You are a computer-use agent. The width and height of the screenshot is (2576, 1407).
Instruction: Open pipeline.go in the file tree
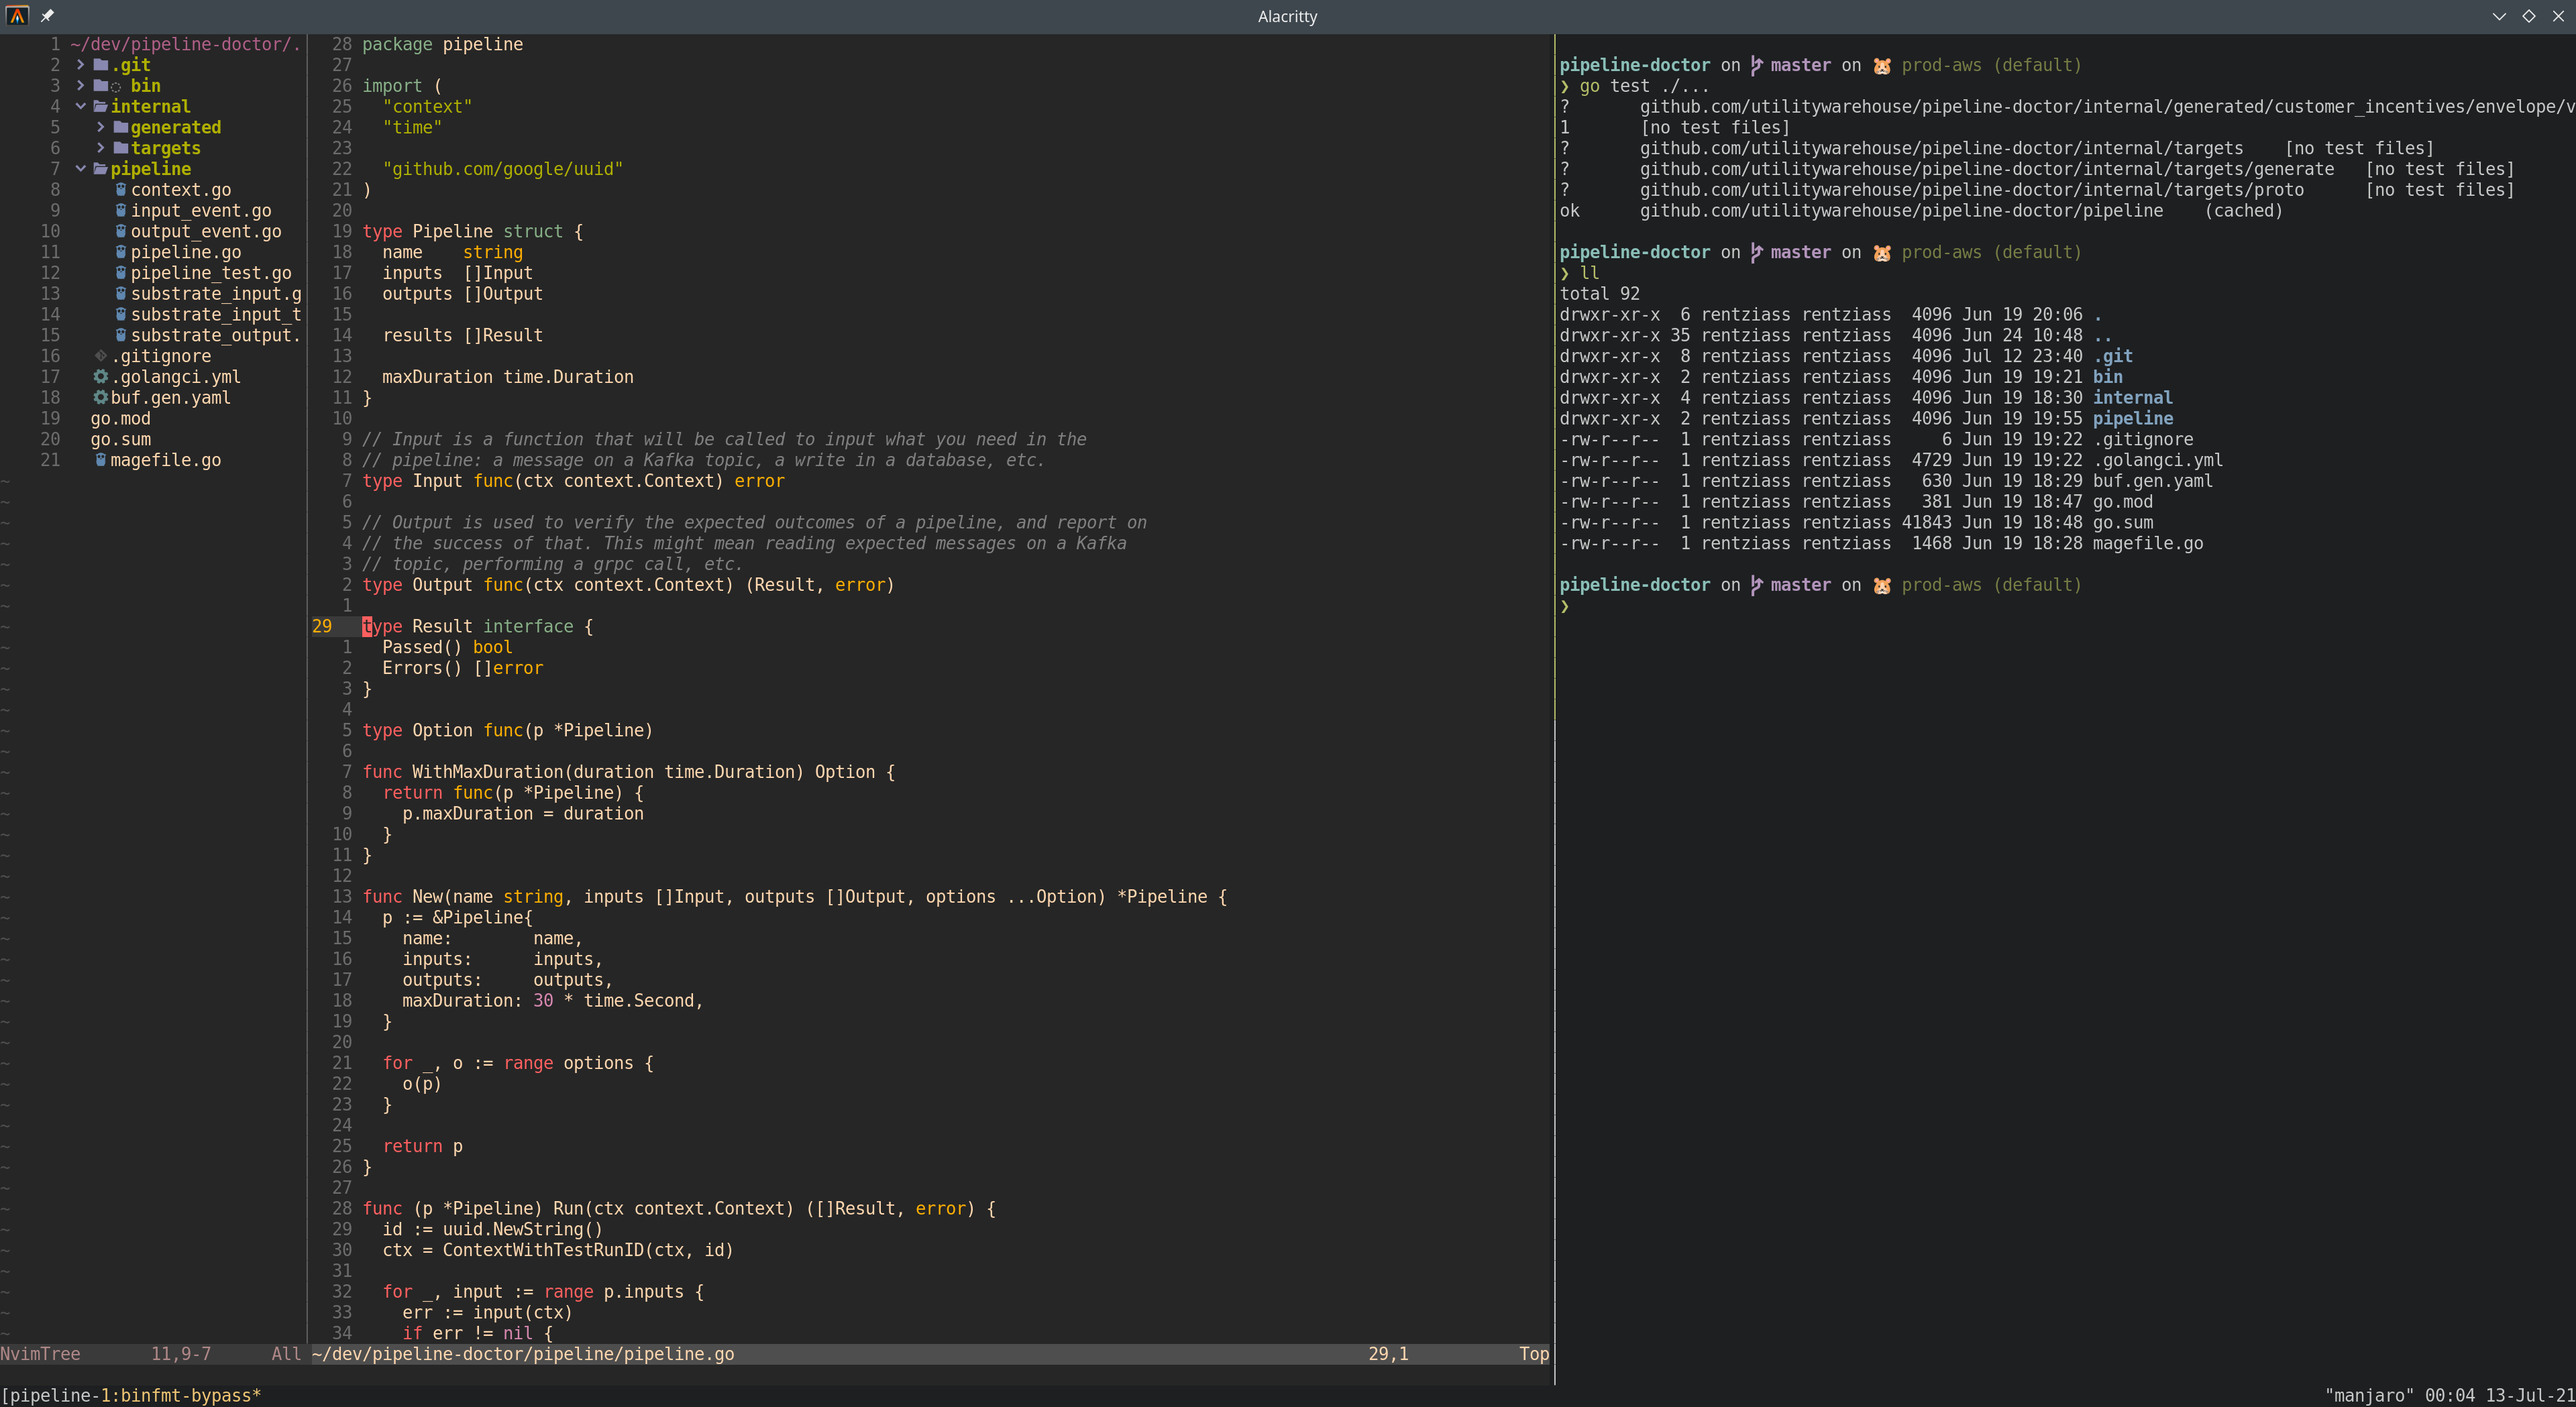click(x=186, y=252)
